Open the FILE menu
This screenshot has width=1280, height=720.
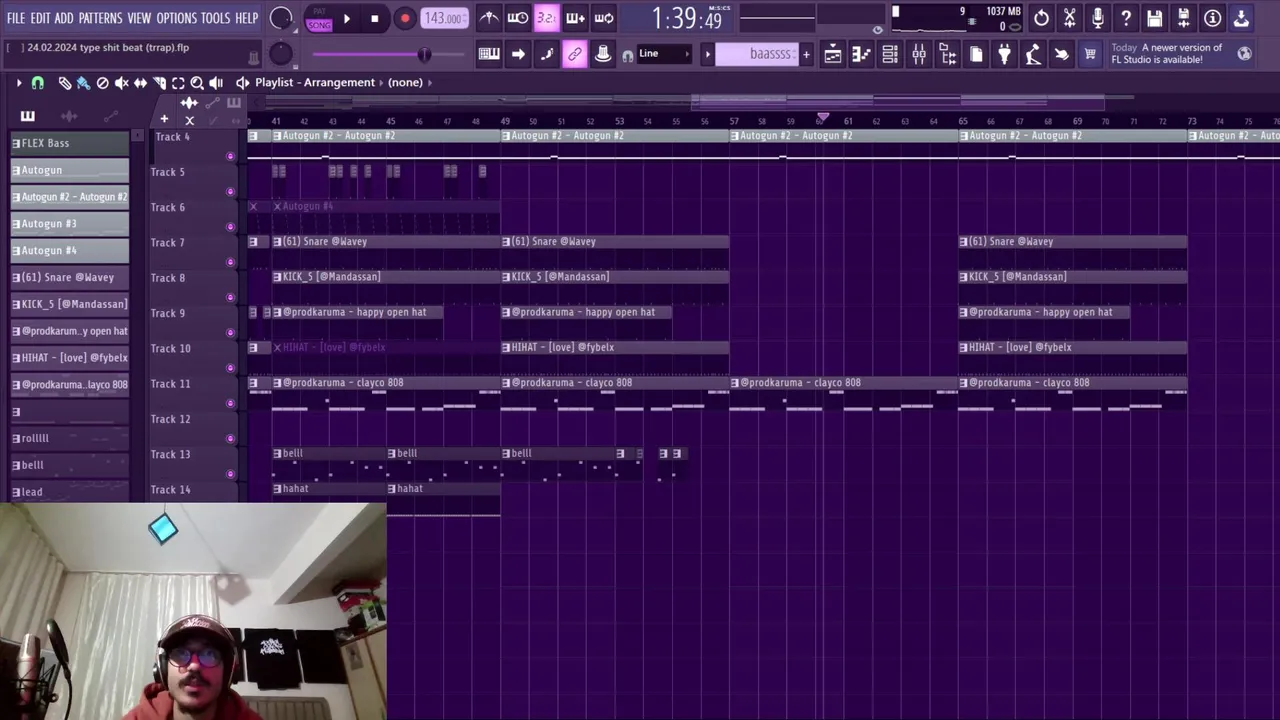pos(16,18)
